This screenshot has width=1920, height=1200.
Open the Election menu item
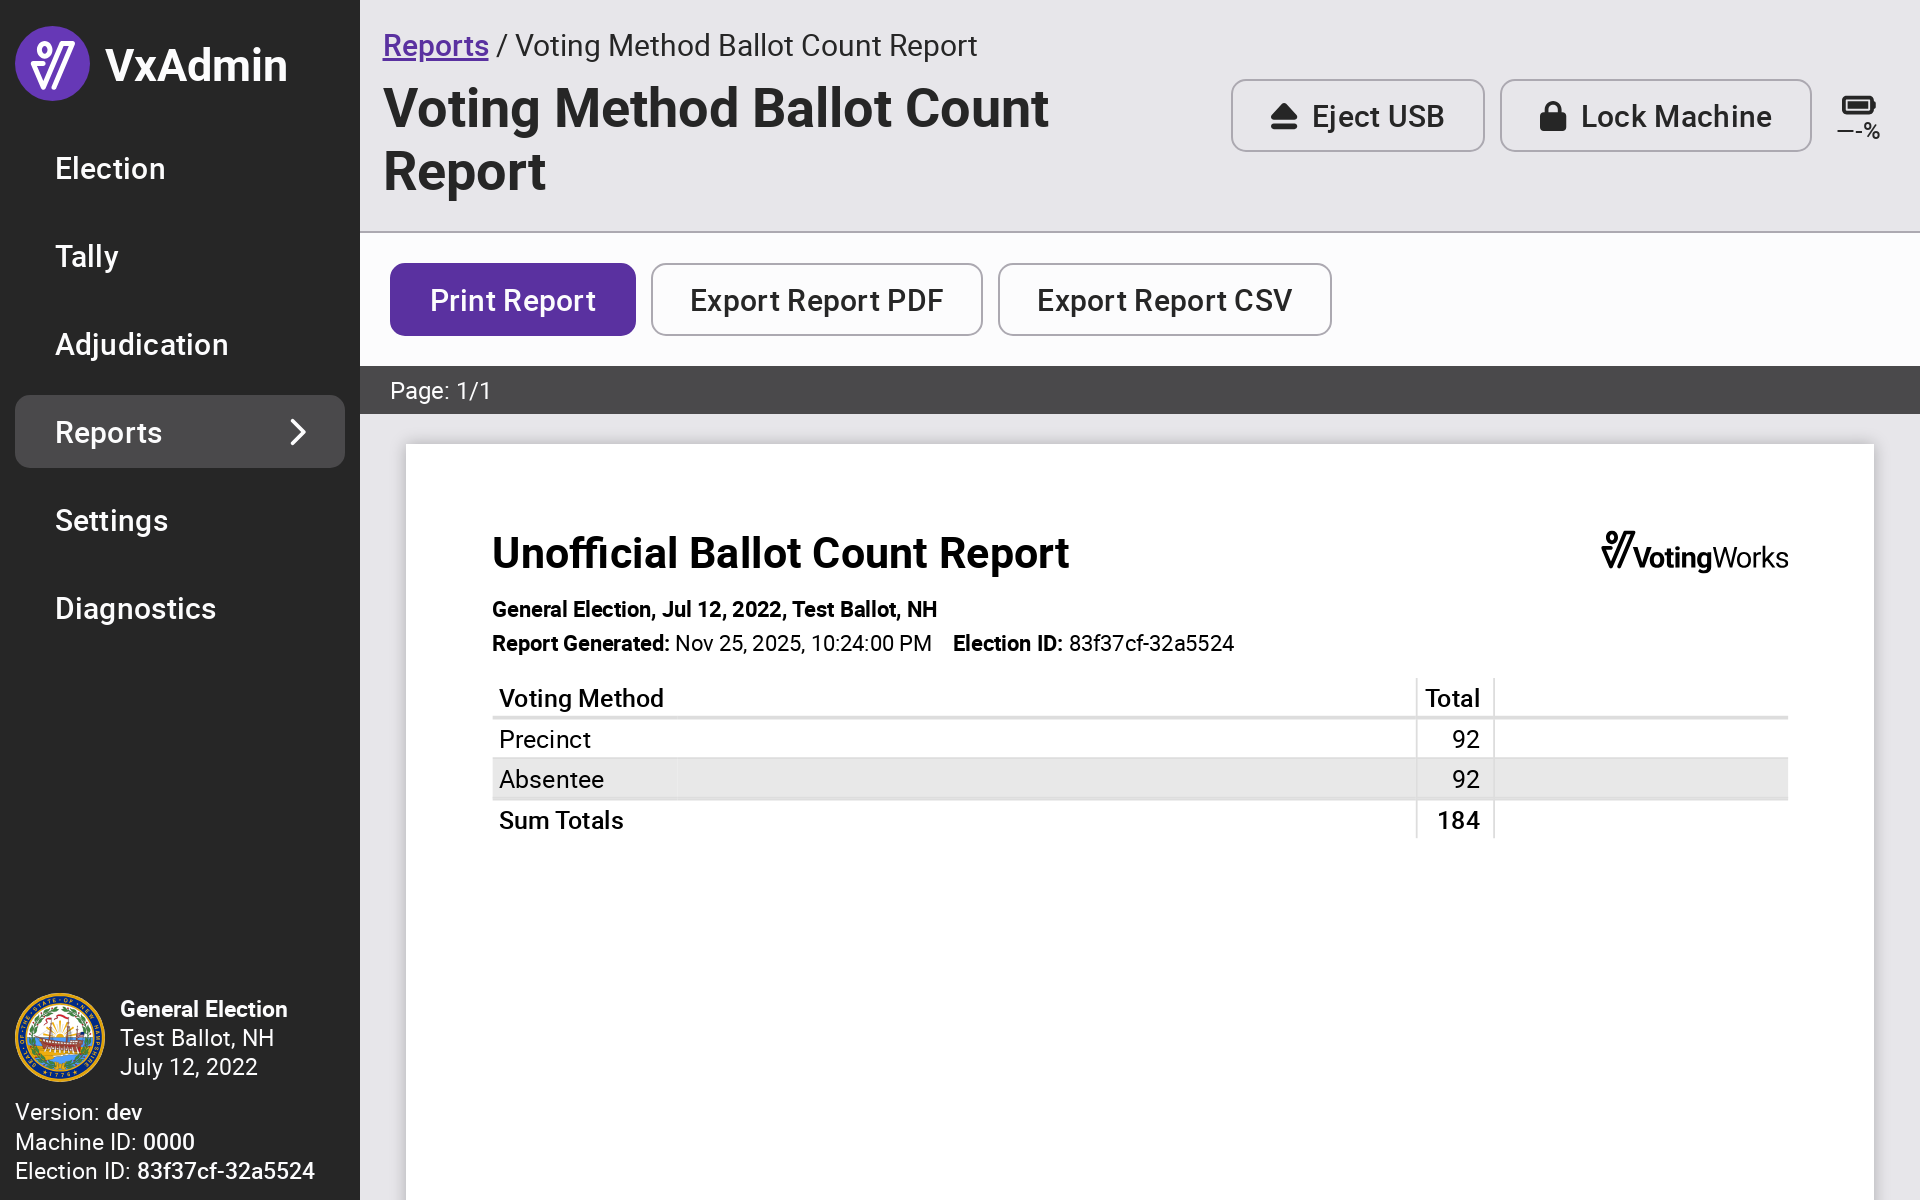[110, 168]
